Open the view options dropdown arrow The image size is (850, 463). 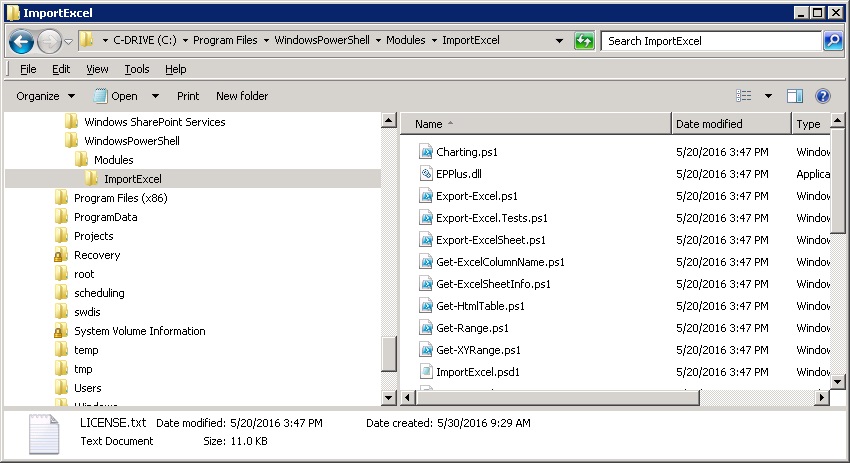coord(768,96)
